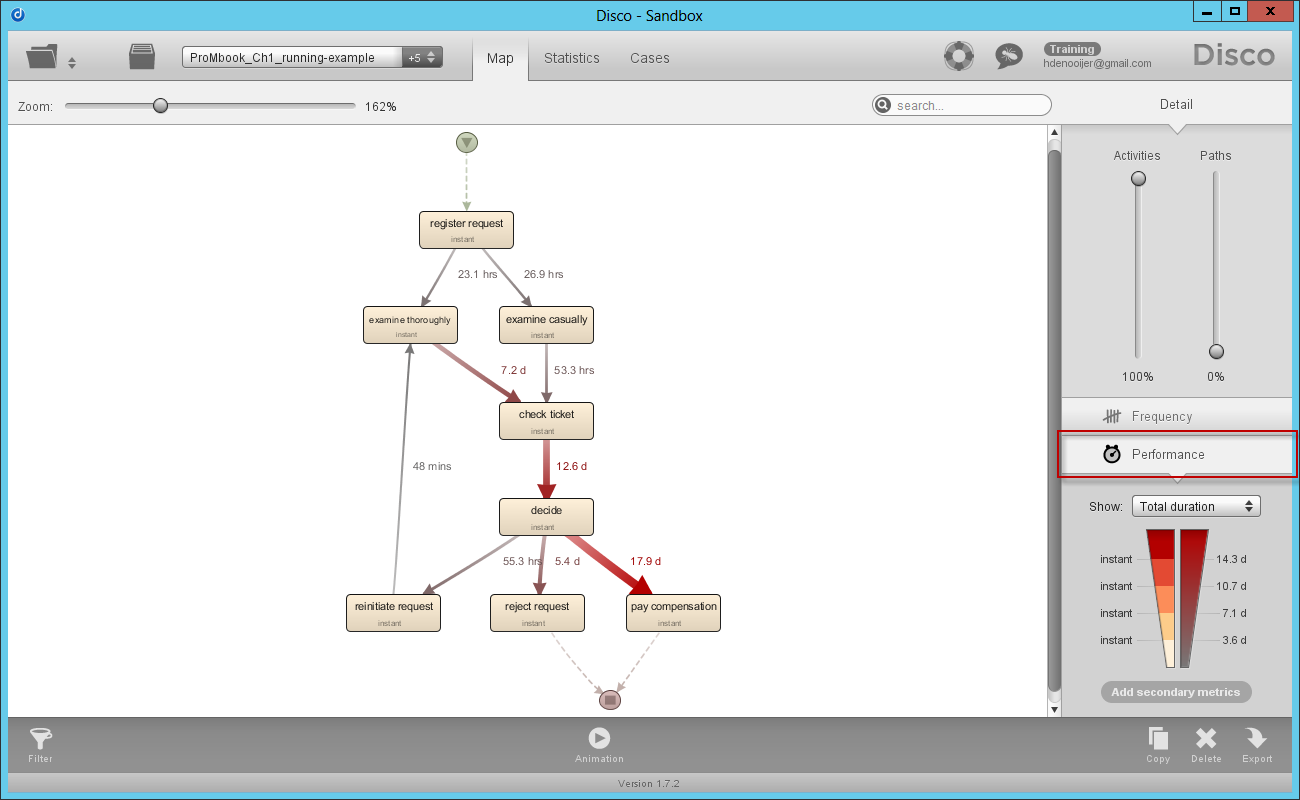1300x800 pixels.
Task: Click the path duration color legend
Action: tap(1194, 598)
